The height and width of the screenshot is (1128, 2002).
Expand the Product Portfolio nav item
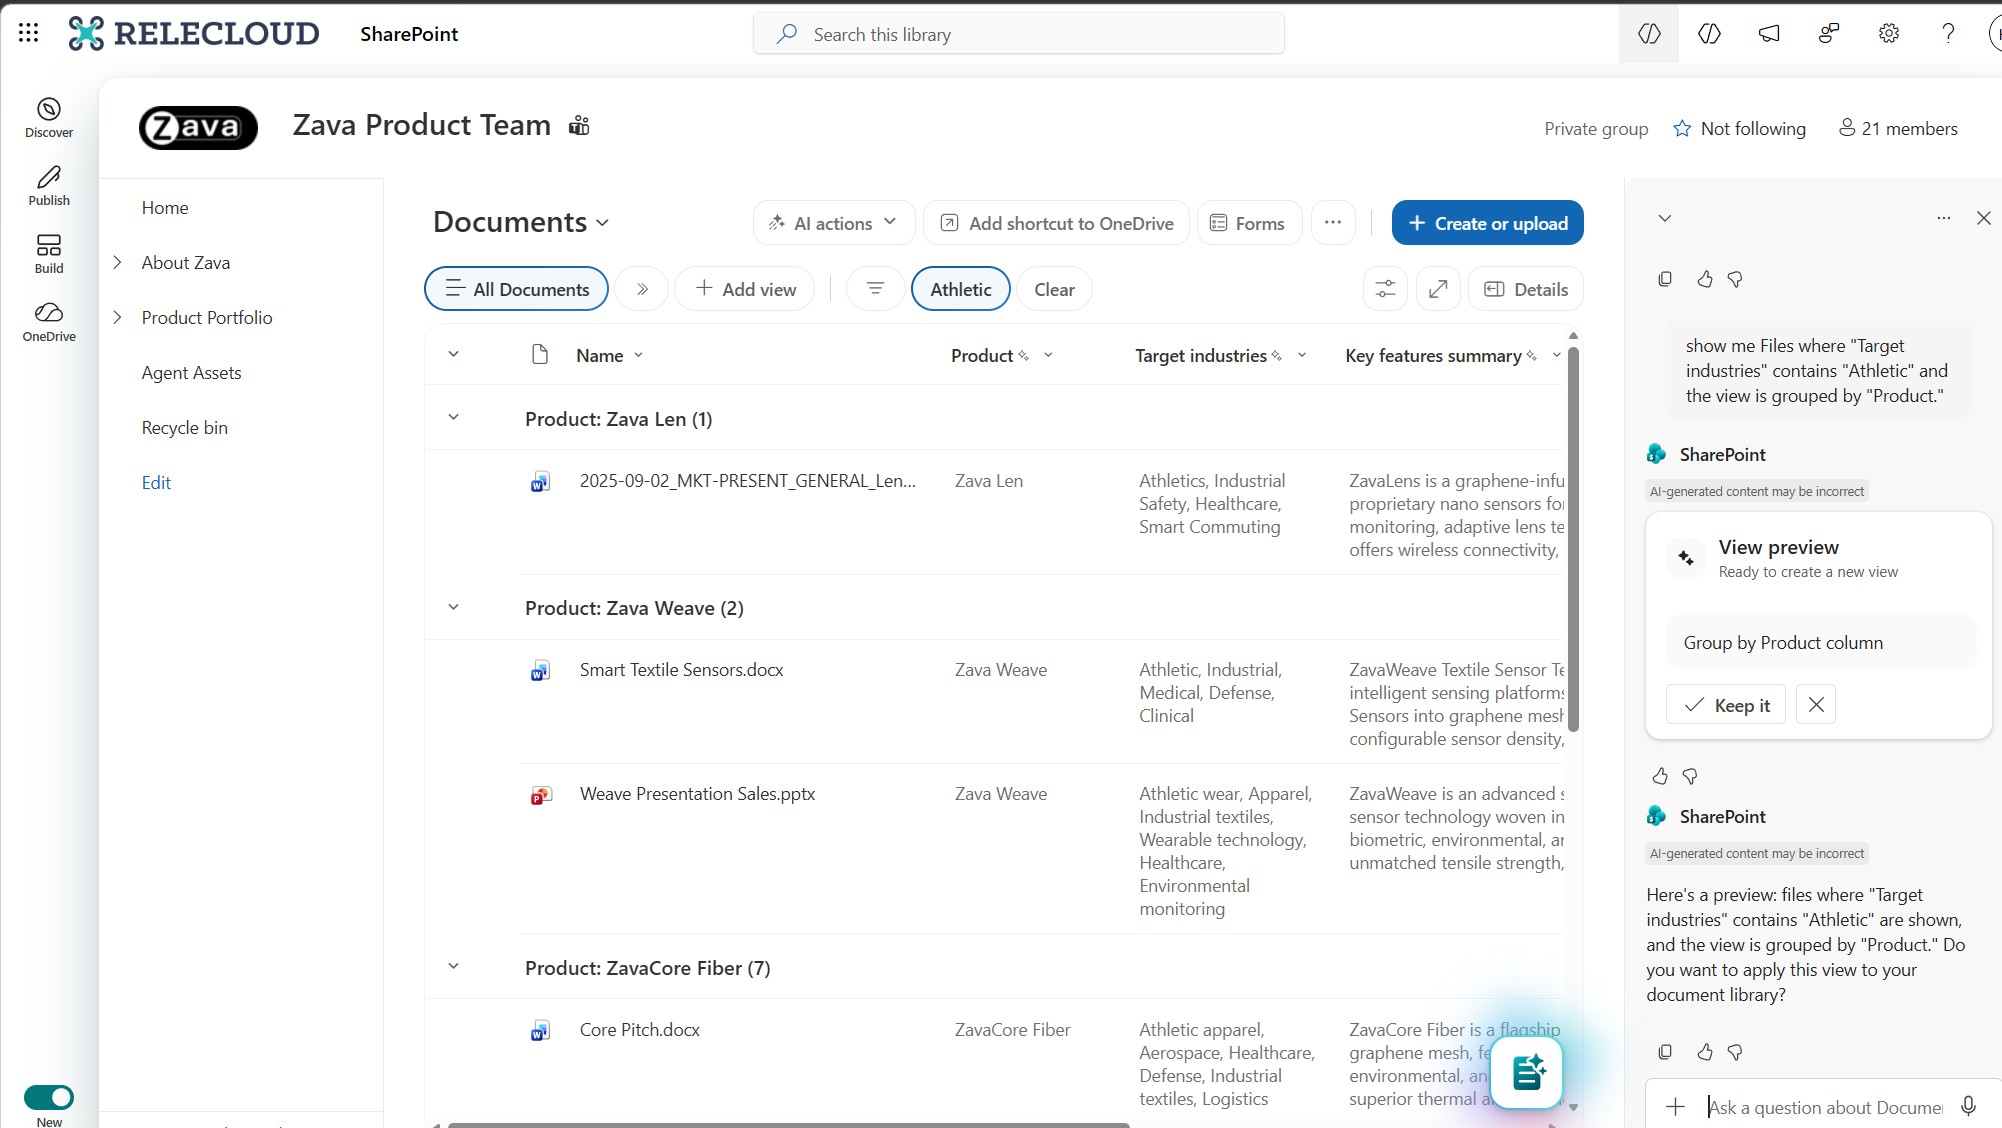point(117,317)
